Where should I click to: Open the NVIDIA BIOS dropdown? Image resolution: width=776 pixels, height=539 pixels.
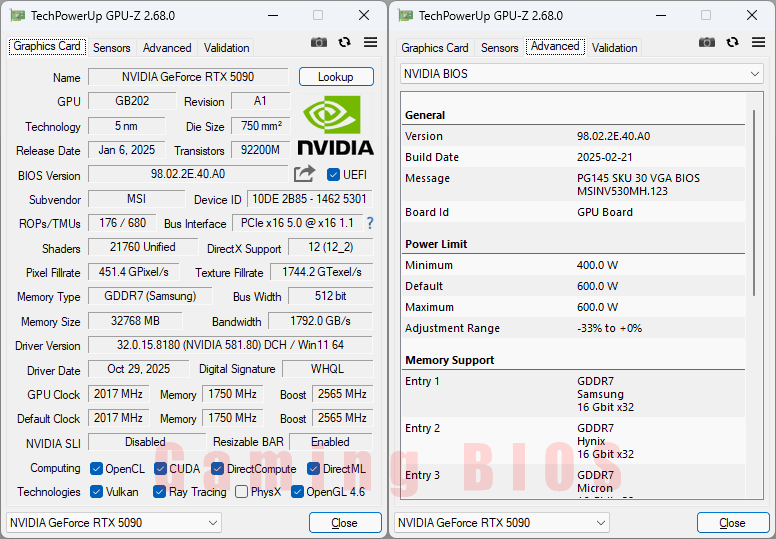click(582, 74)
